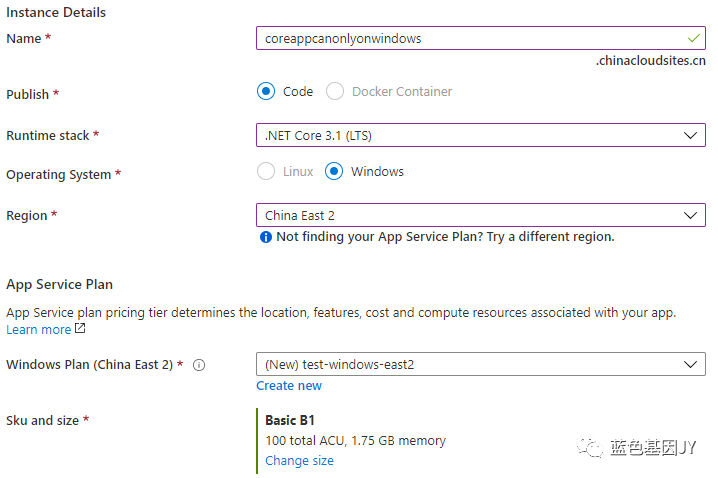
Task: Click the Basic B1 sku label
Action: pyautogui.click(x=290, y=419)
